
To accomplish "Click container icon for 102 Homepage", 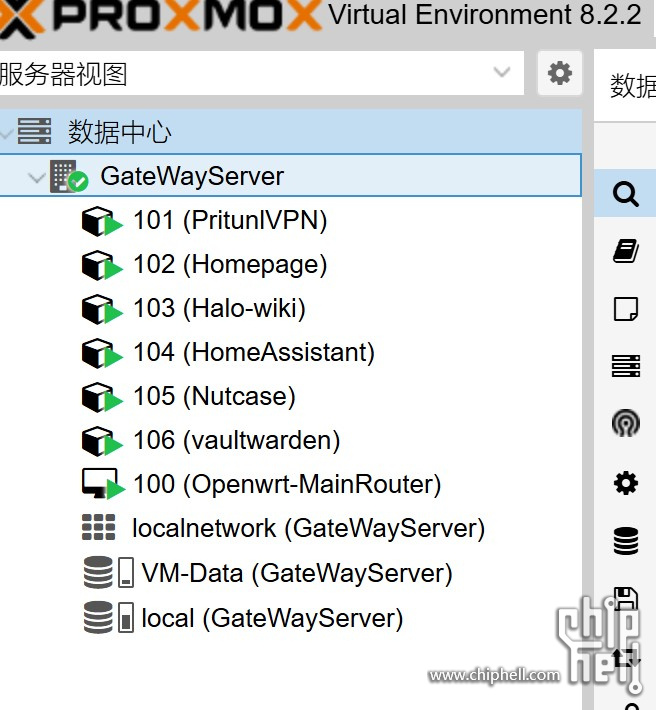I will [102, 265].
